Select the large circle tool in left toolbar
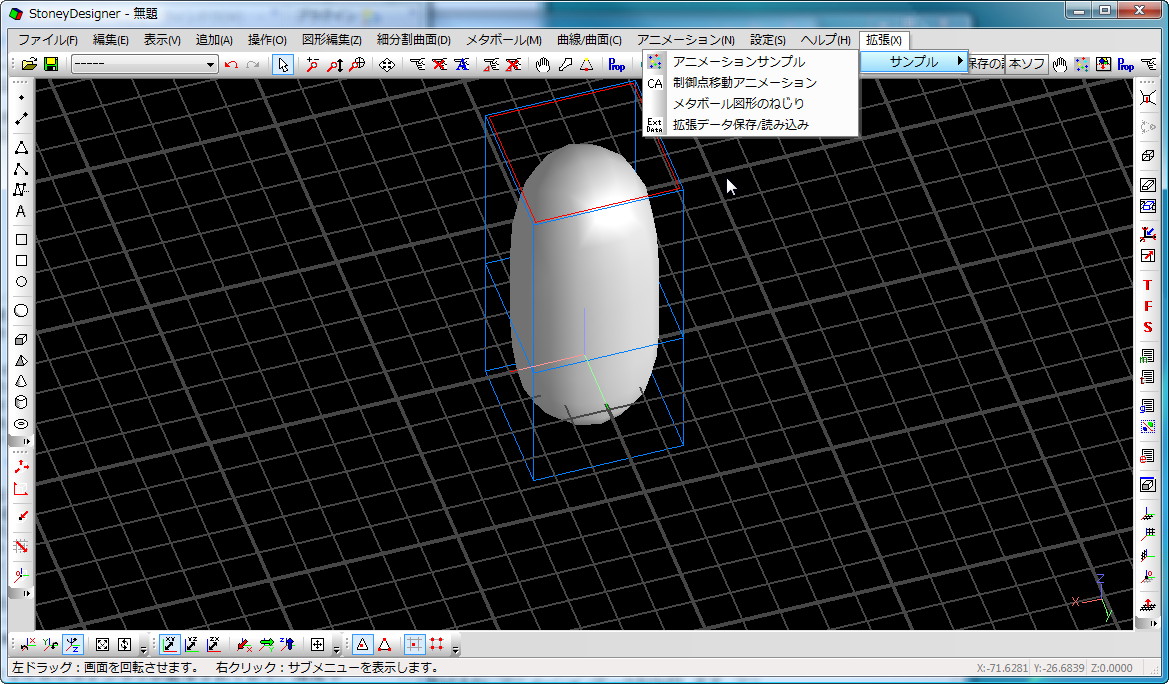This screenshot has height=684, width=1169. (21, 310)
